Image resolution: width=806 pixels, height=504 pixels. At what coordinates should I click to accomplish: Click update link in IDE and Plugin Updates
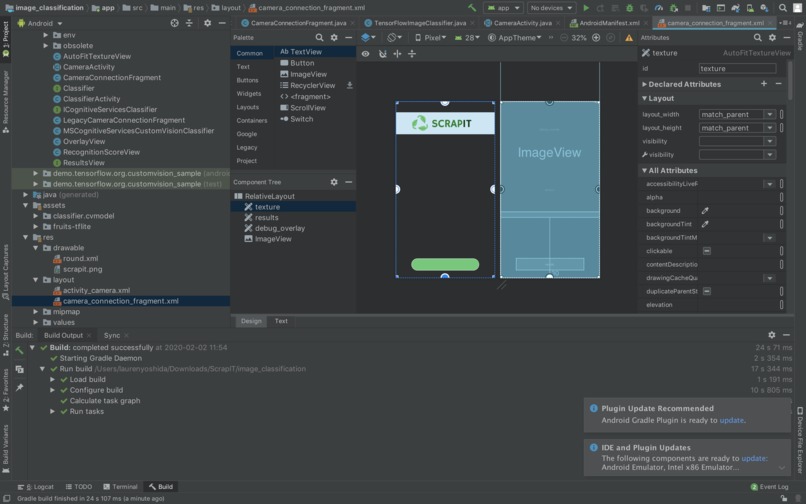click(x=754, y=458)
